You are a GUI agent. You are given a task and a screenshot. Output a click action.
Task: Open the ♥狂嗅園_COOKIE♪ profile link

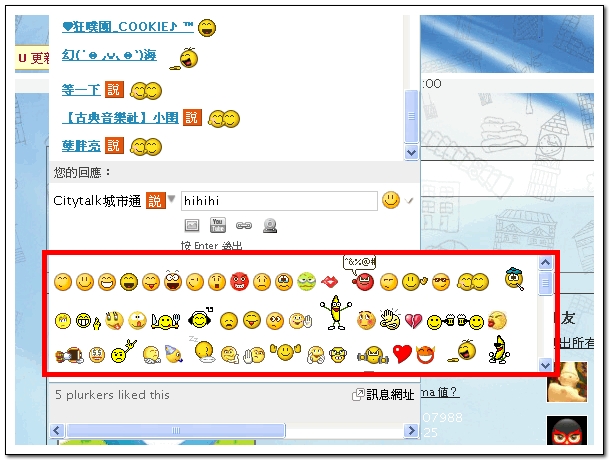point(127,27)
